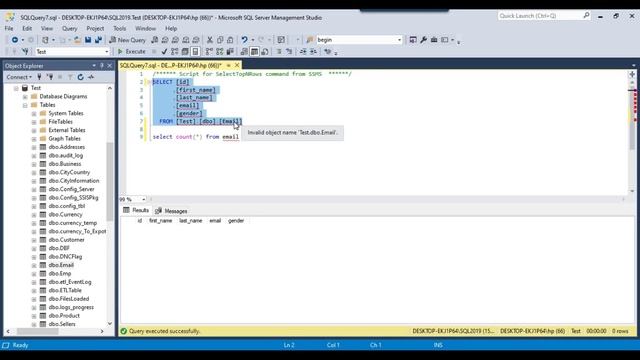Viewport: 640px width, 360px height.
Task: Select dbo.Currency table in tree
Action: (x=65, y=215)
